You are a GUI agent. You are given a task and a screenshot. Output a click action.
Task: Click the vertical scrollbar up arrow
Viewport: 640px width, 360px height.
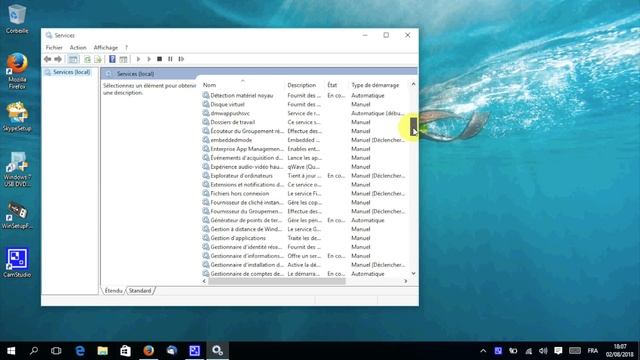pos(413,84)
